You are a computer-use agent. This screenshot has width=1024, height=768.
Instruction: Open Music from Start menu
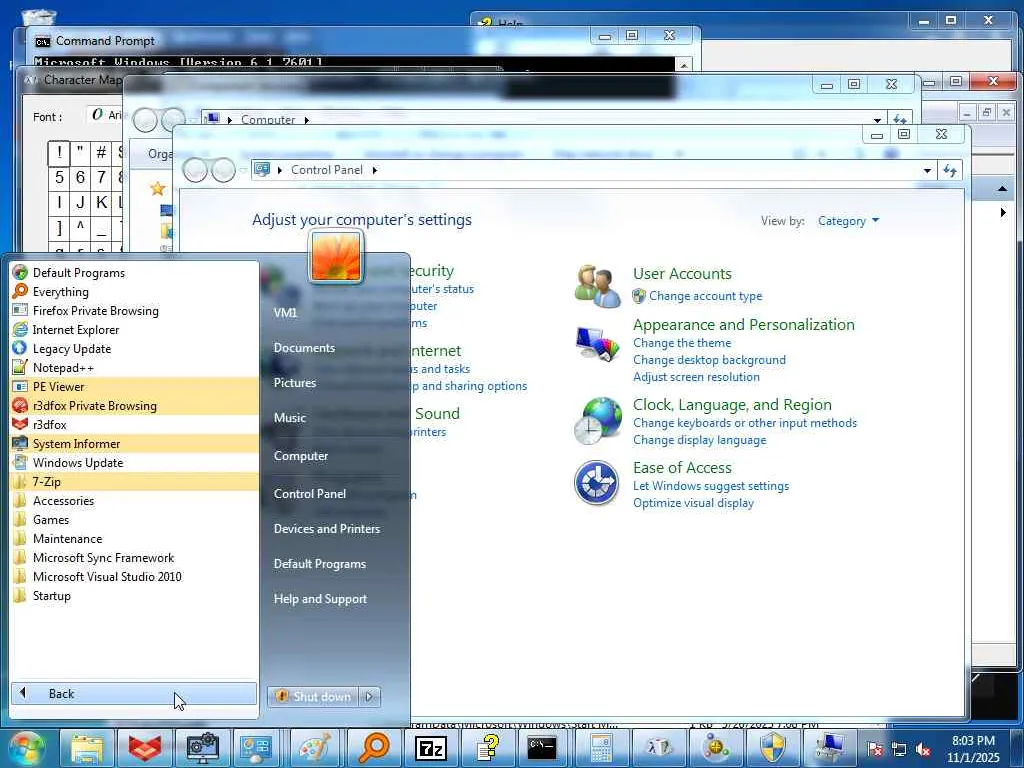point(290,418)
